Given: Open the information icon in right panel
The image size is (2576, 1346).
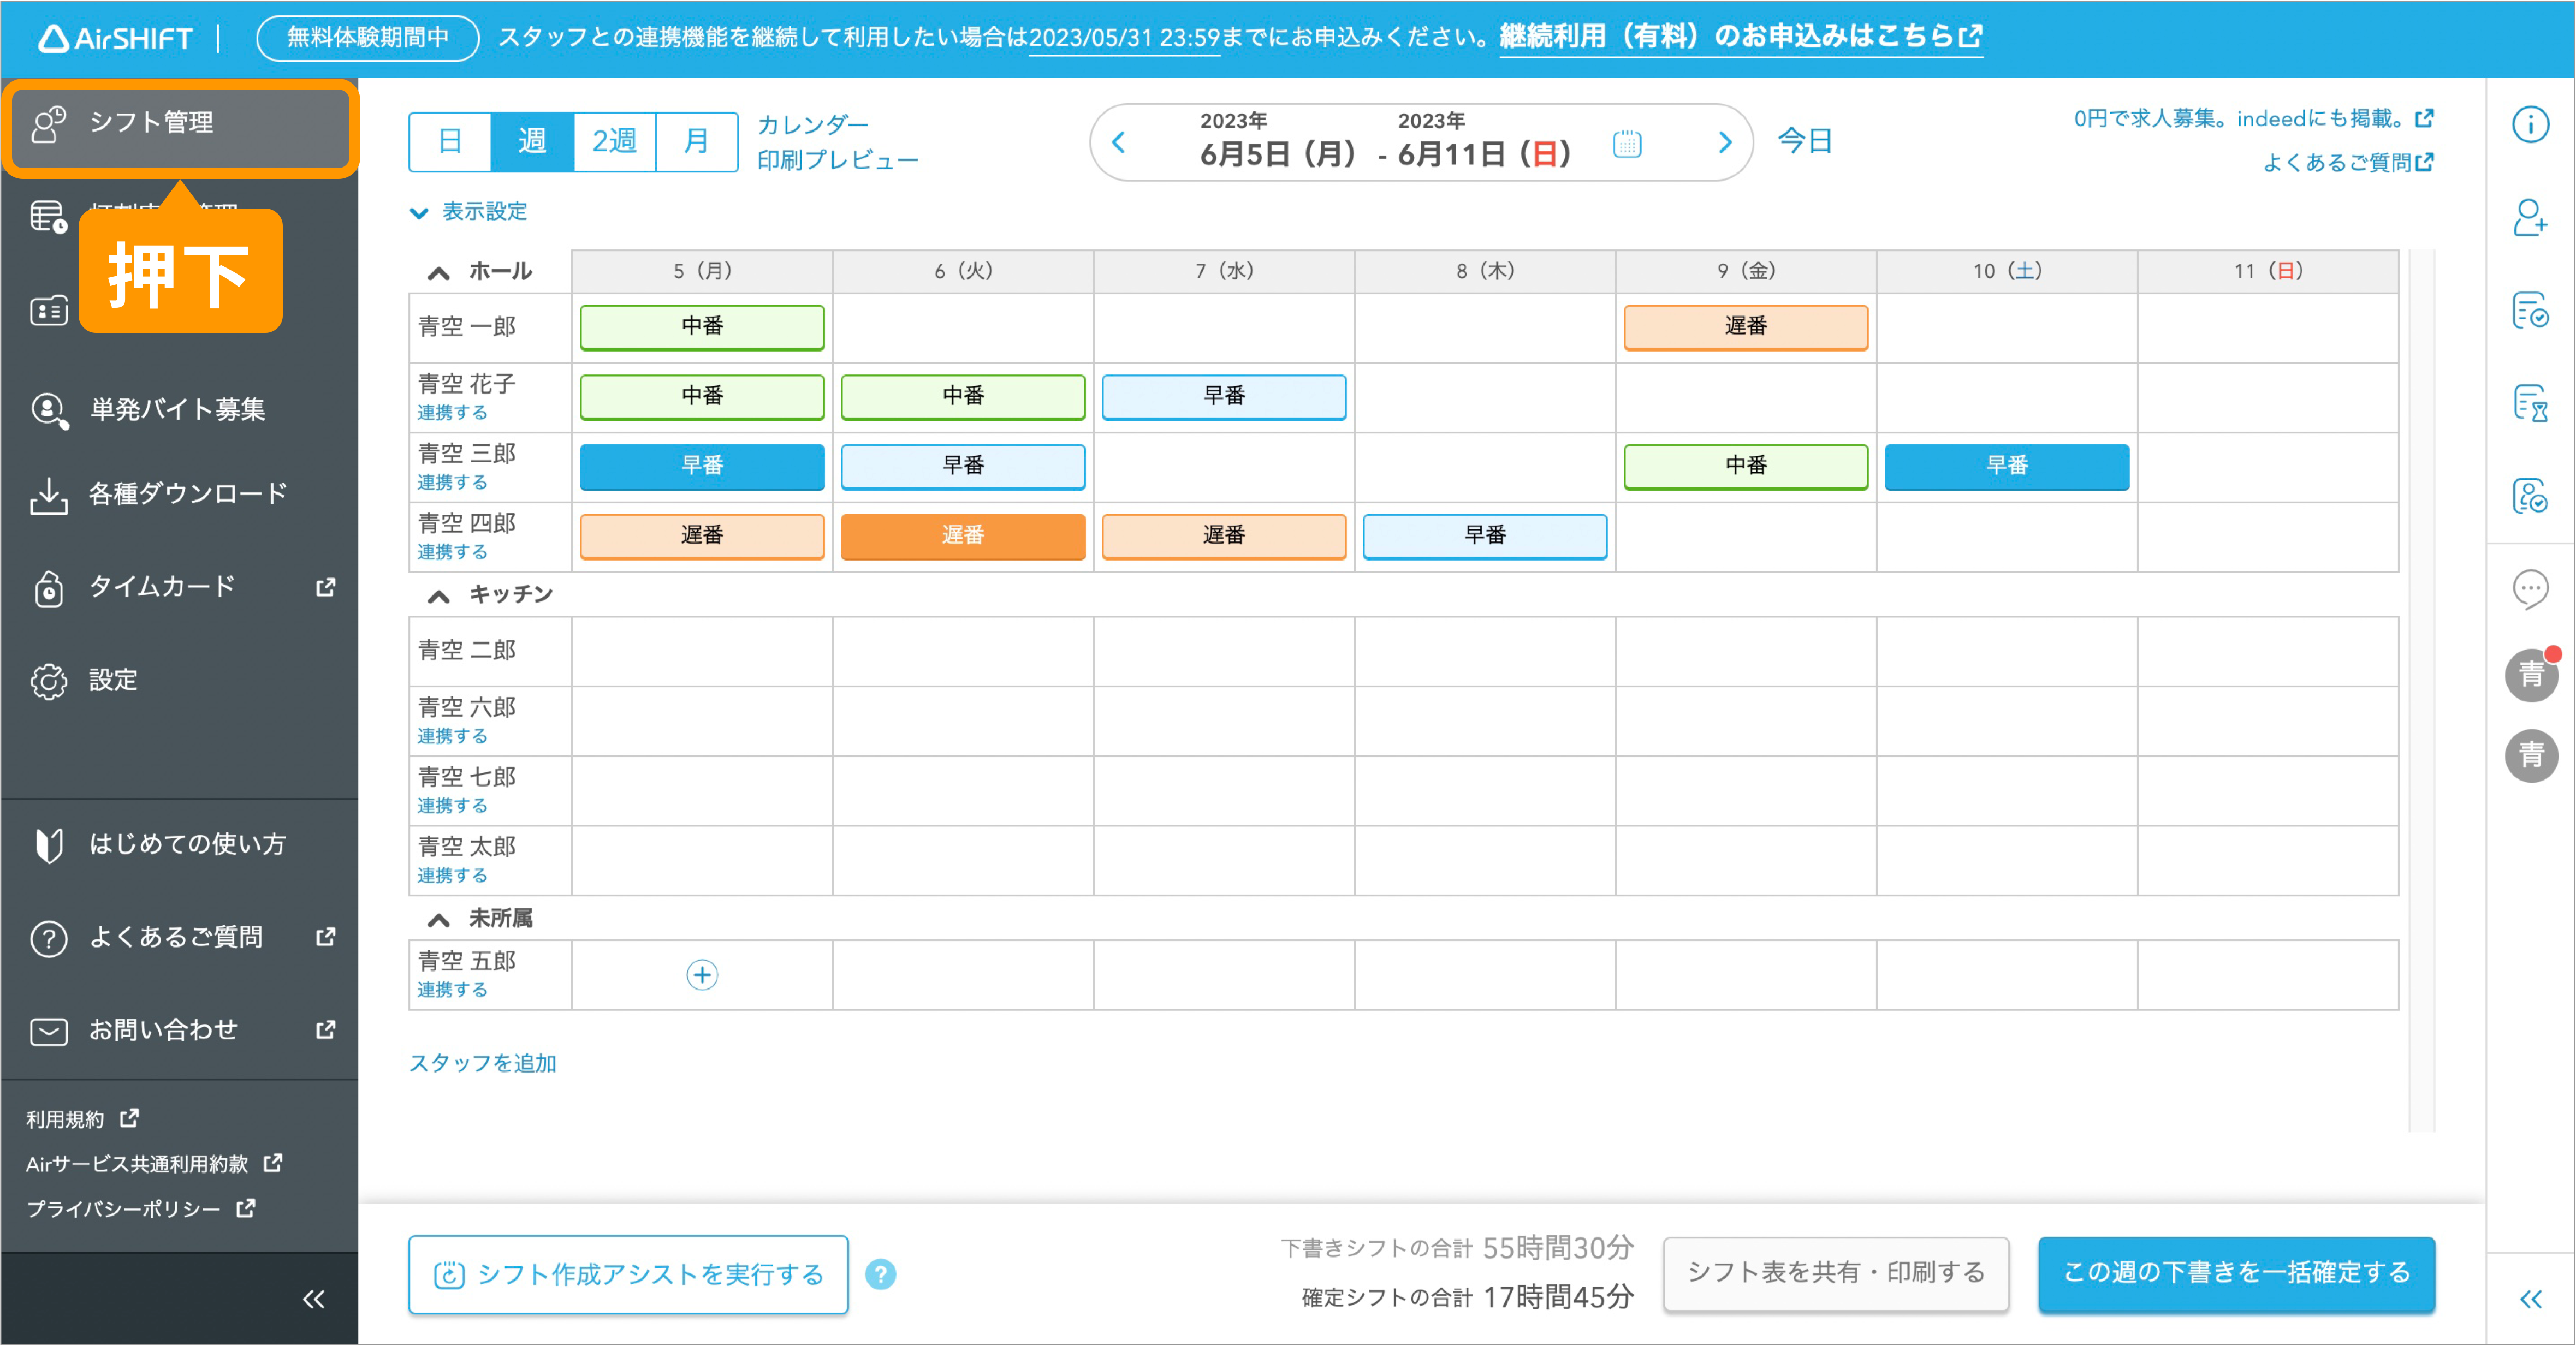Looking at the screenshot, I should coord(2530,124).
